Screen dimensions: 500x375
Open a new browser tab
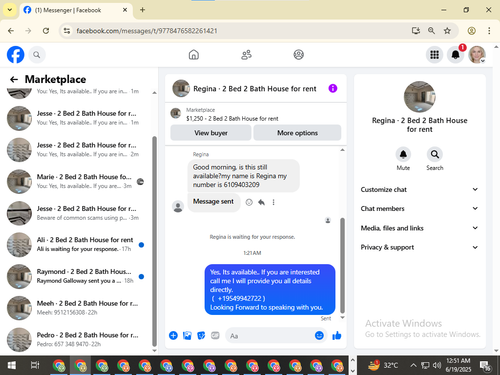tap(142, 10)
